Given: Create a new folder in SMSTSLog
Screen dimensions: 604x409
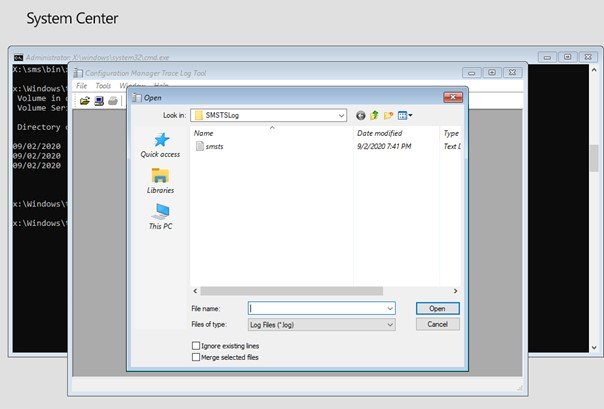Looking at the screenshot, I should click(x=388, y=115).
